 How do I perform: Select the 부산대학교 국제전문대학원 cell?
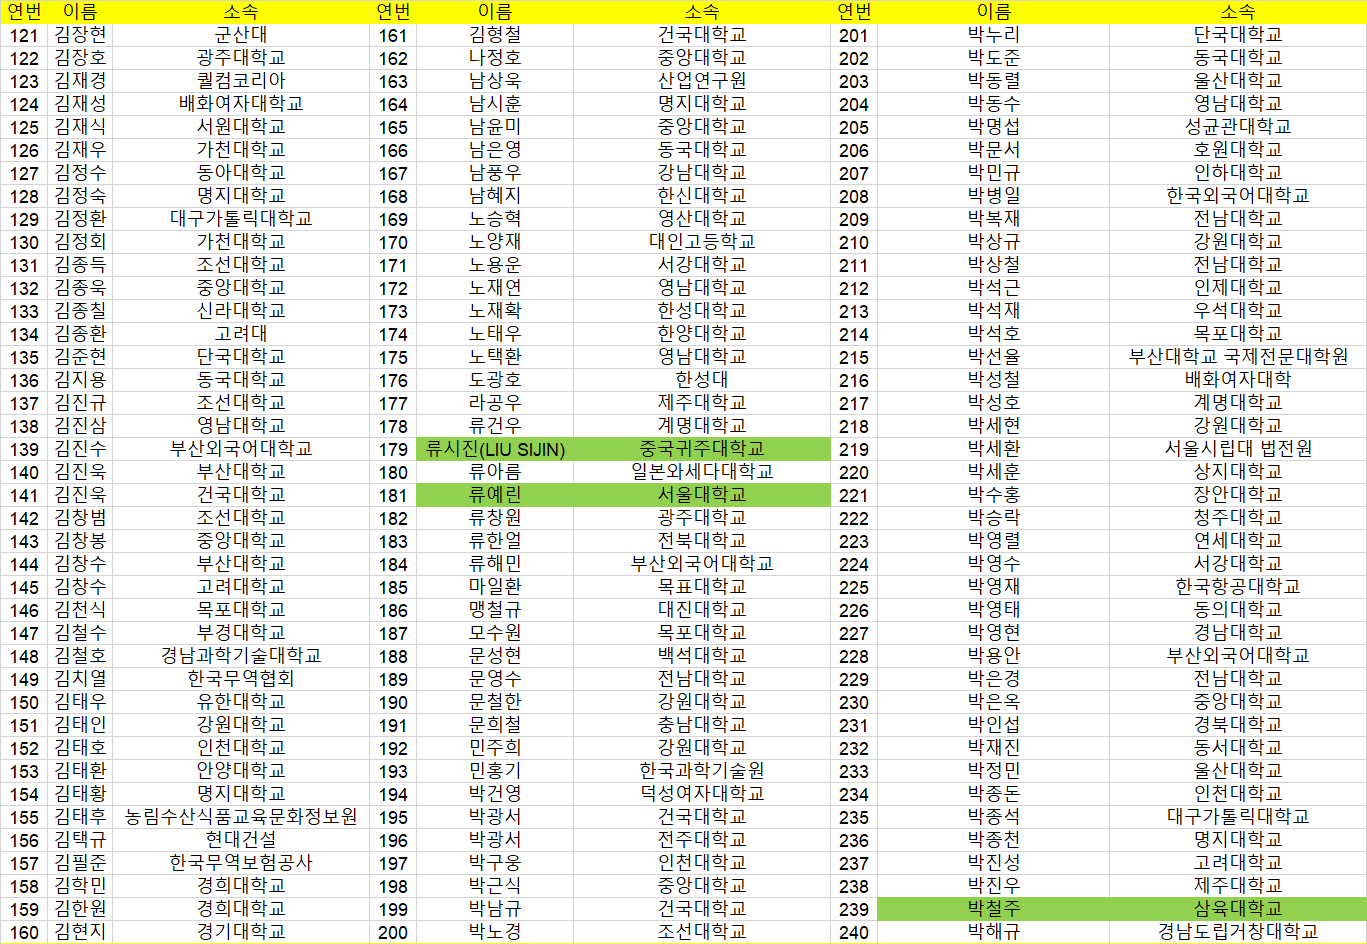[x=1237, y=357]
